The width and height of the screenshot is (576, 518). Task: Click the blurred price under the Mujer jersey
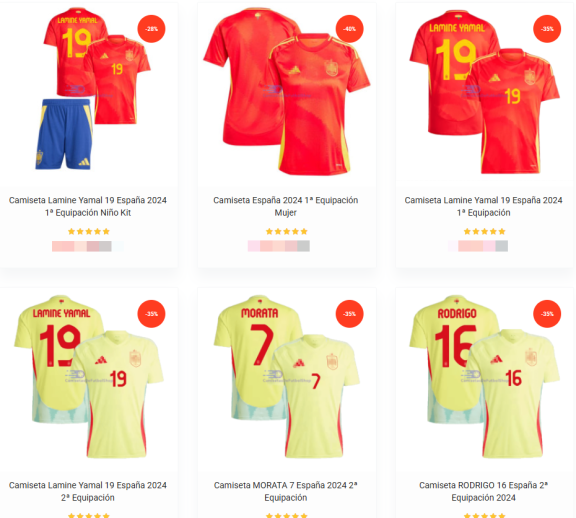[x=279, y=246]
